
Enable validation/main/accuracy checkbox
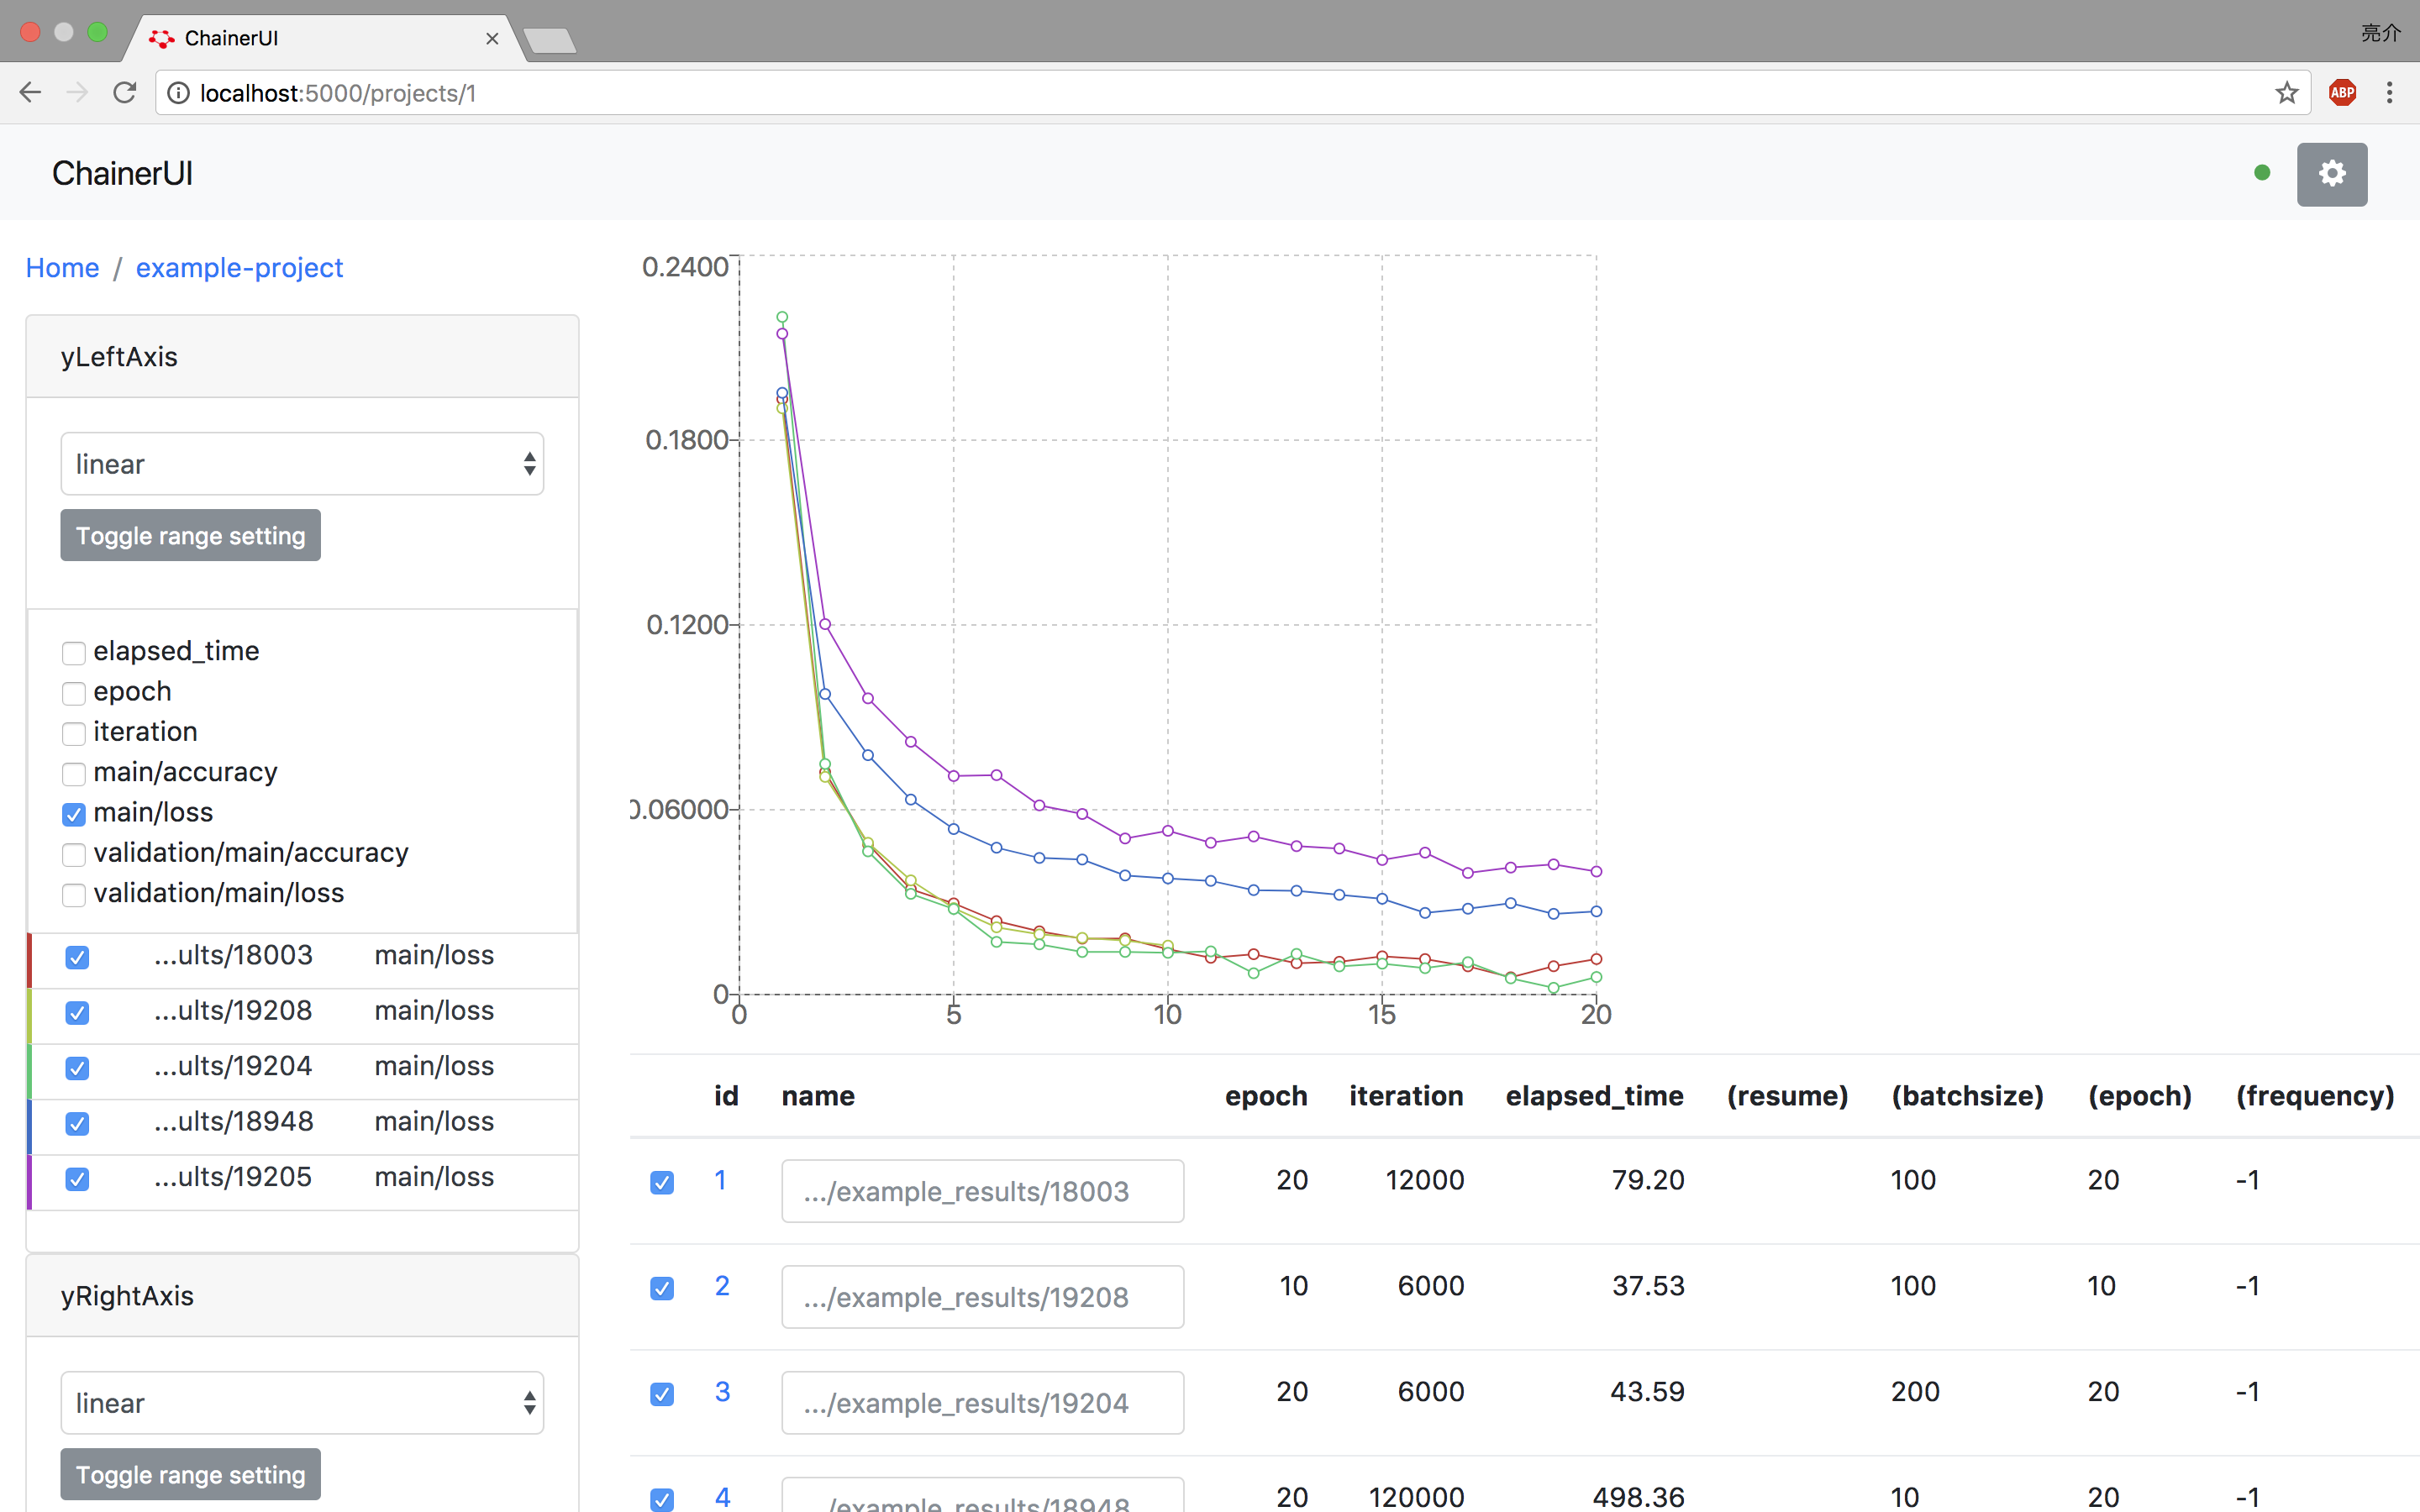click(x=73, y=854)
